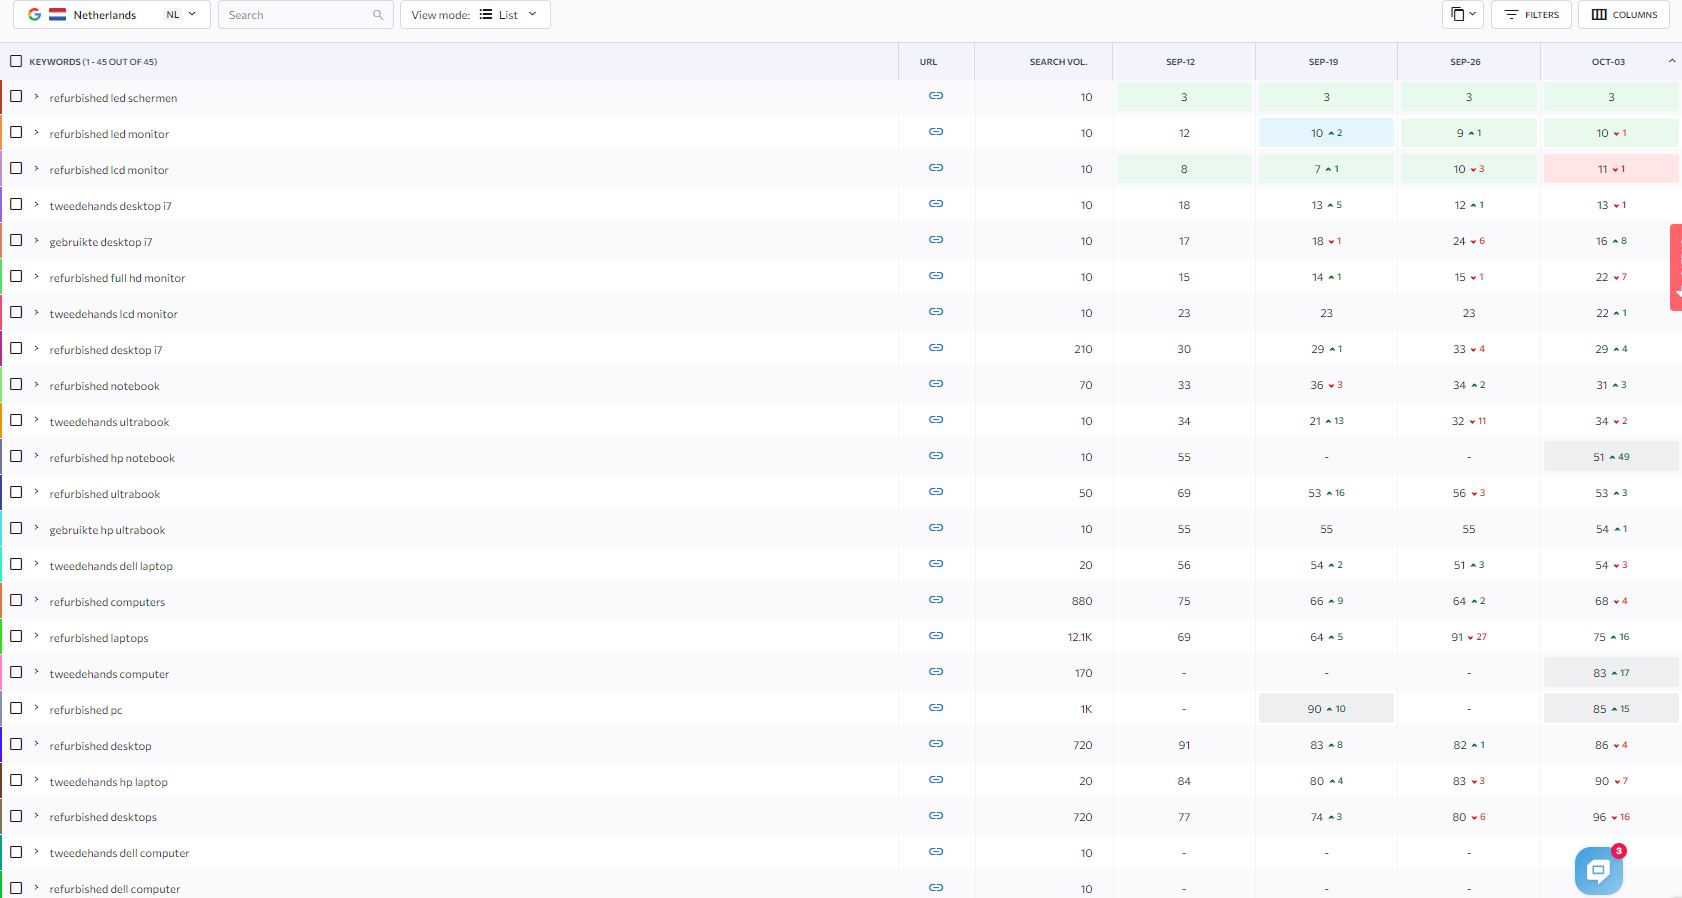Expand tweedehands computer row
1682x898 pixels.
pyautogui.click(x=36, y=672)
